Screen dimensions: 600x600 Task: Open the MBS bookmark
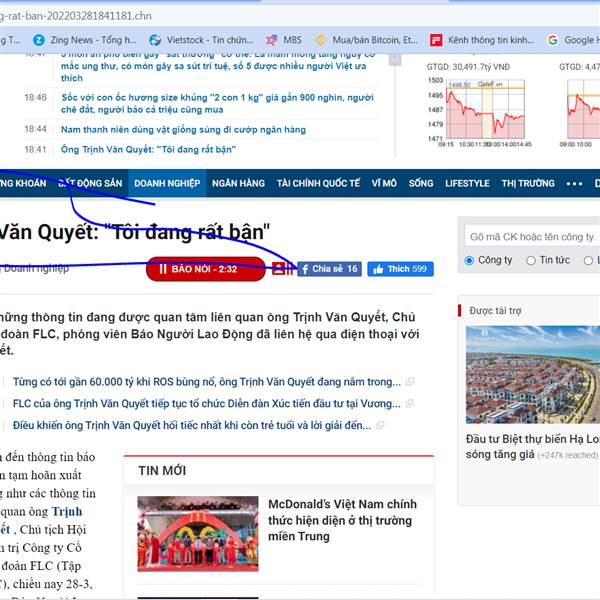point(284,40)
